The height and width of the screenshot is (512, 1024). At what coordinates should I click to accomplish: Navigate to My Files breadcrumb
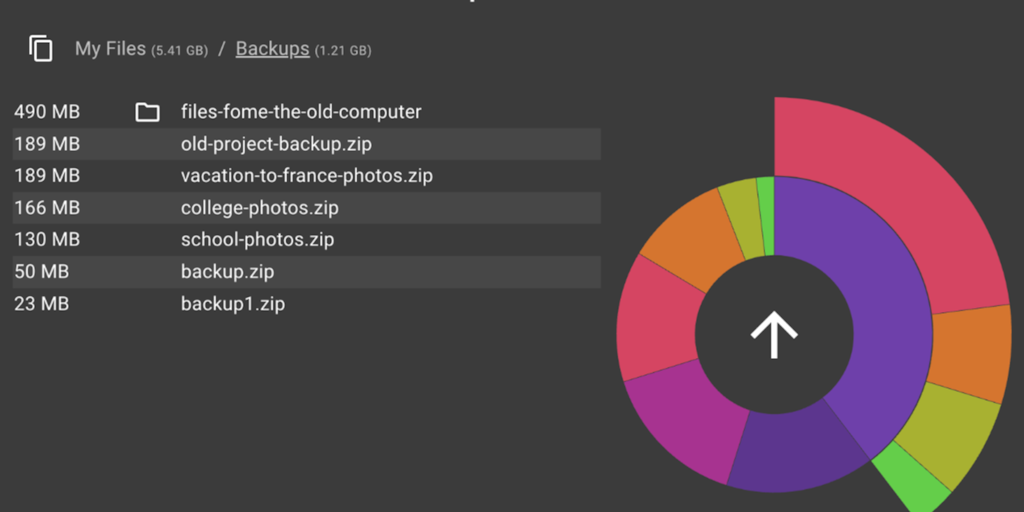(x=111, y=48)
